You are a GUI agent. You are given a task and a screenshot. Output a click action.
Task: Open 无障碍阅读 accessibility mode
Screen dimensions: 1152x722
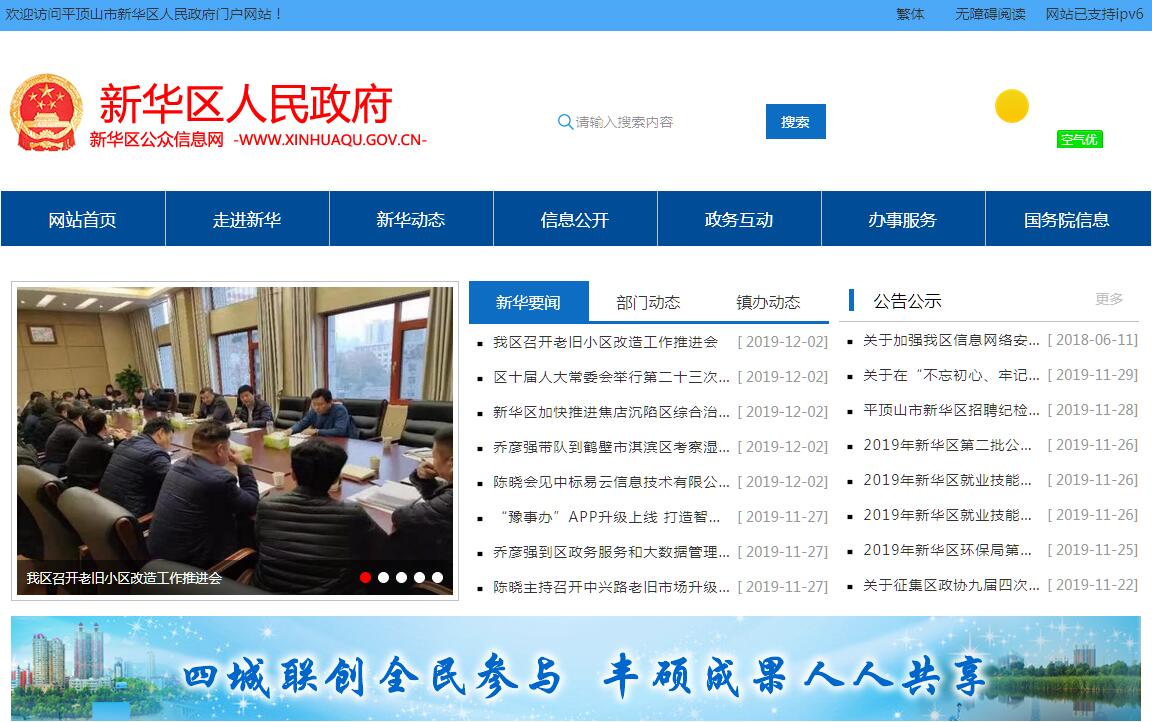click(990, 14)
